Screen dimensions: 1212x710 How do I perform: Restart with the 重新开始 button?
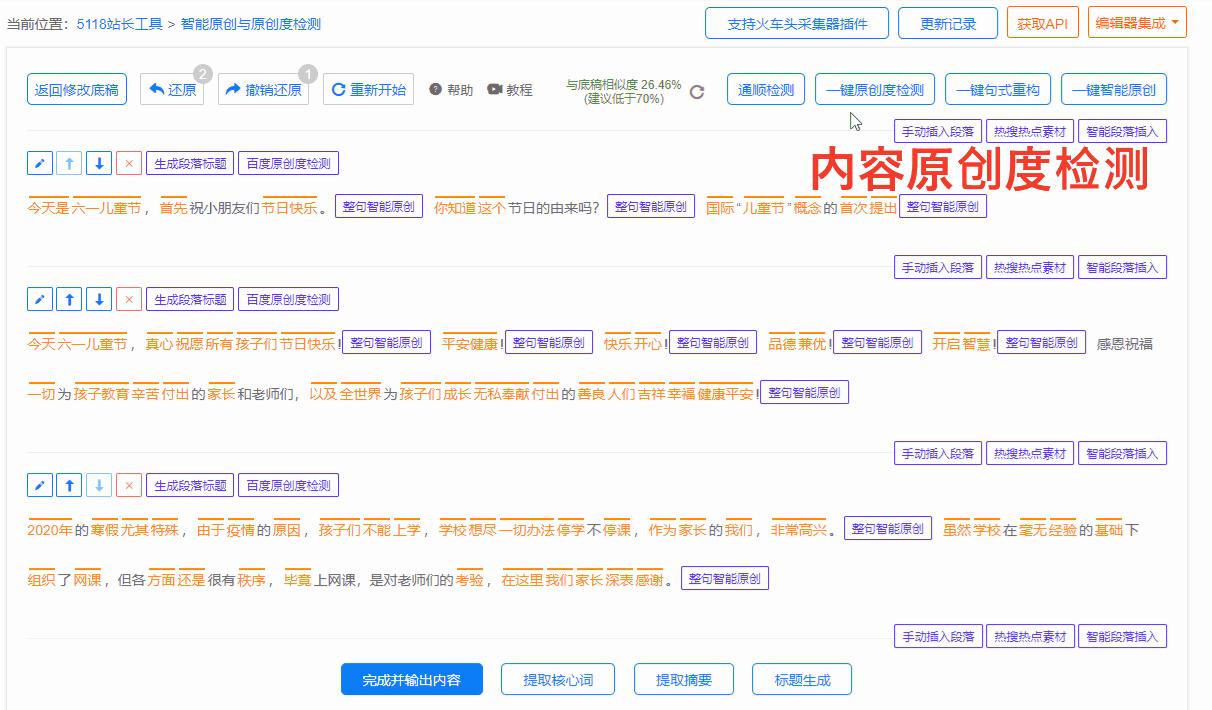click(x=369, y=90)
